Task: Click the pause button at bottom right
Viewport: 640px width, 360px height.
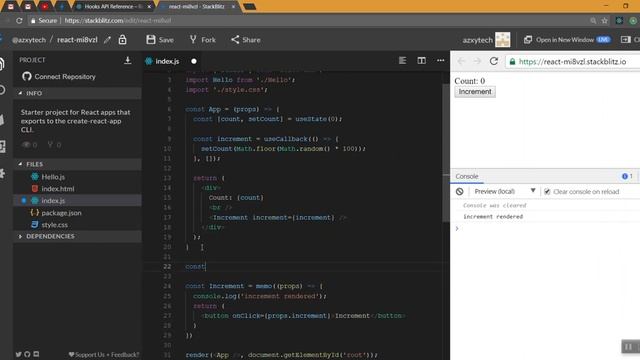Action: (x=629, y=347)
